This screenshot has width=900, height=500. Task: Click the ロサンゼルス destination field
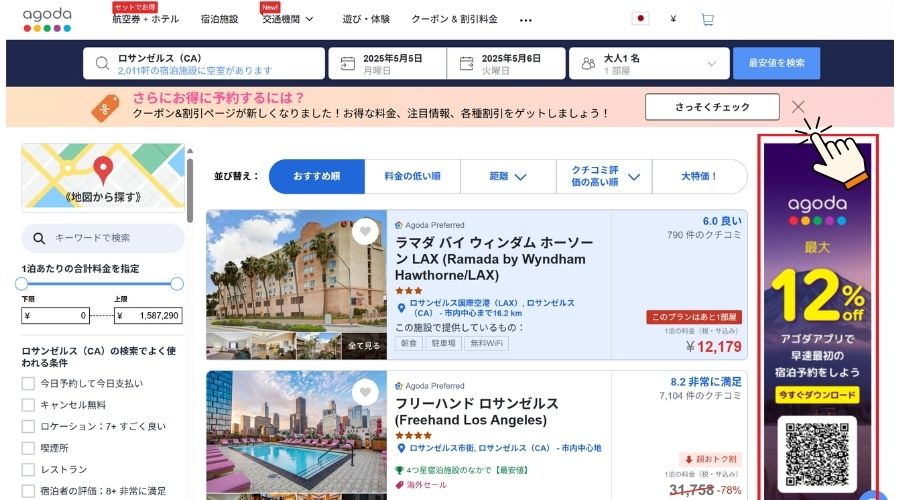(x=204, y=63)
